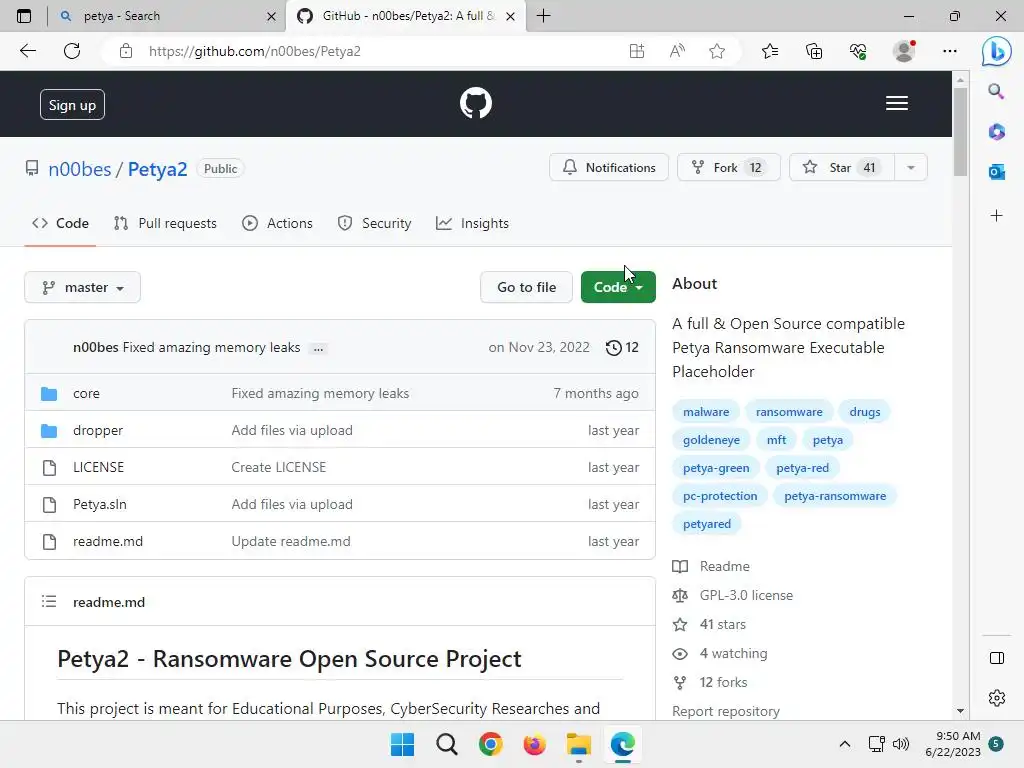Open Edge Settings and more menu

coord(950,51)
